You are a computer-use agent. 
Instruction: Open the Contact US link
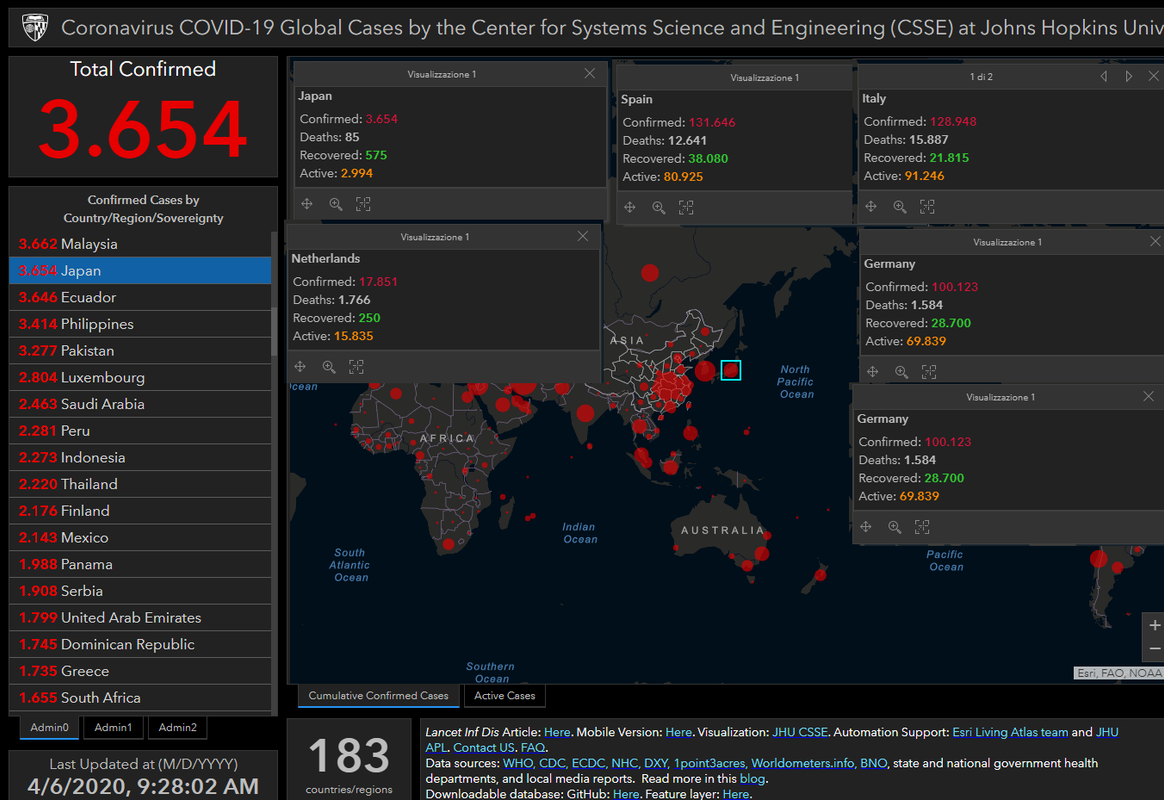[484, 748]
